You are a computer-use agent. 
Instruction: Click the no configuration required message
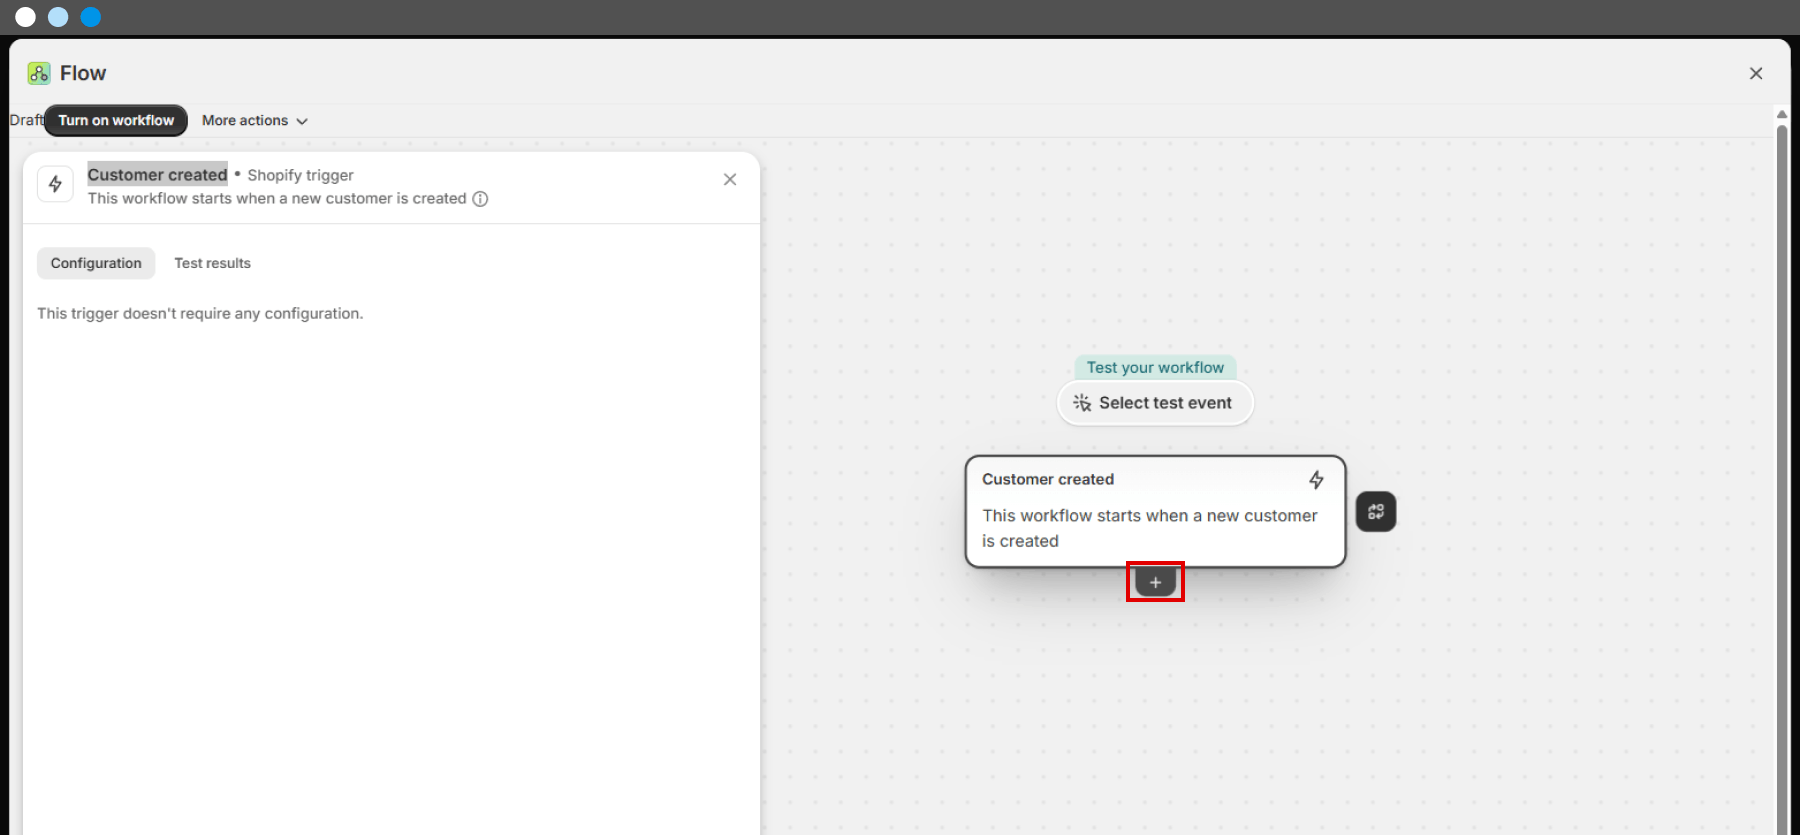(x=200, y=313)
